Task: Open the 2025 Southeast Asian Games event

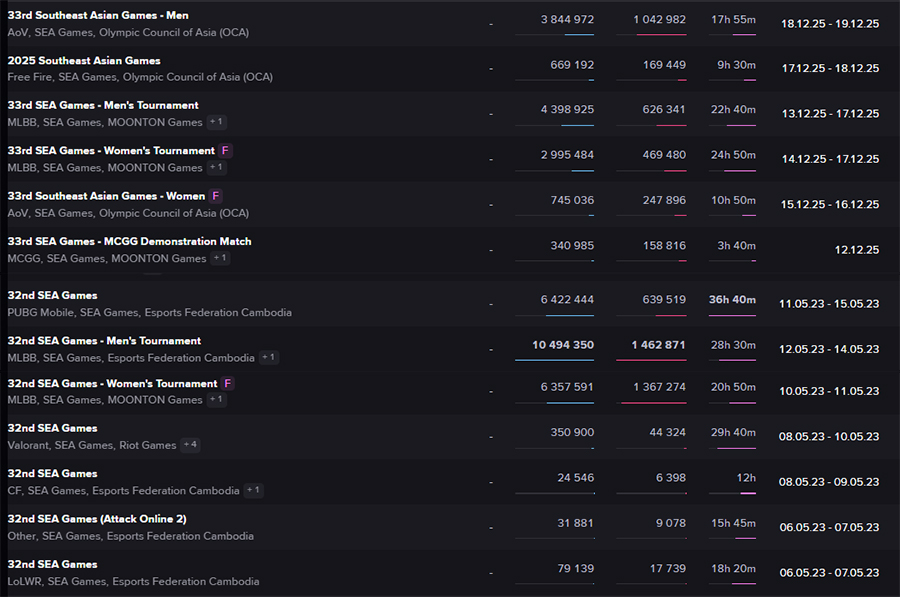Action: (x=84, y=61)
